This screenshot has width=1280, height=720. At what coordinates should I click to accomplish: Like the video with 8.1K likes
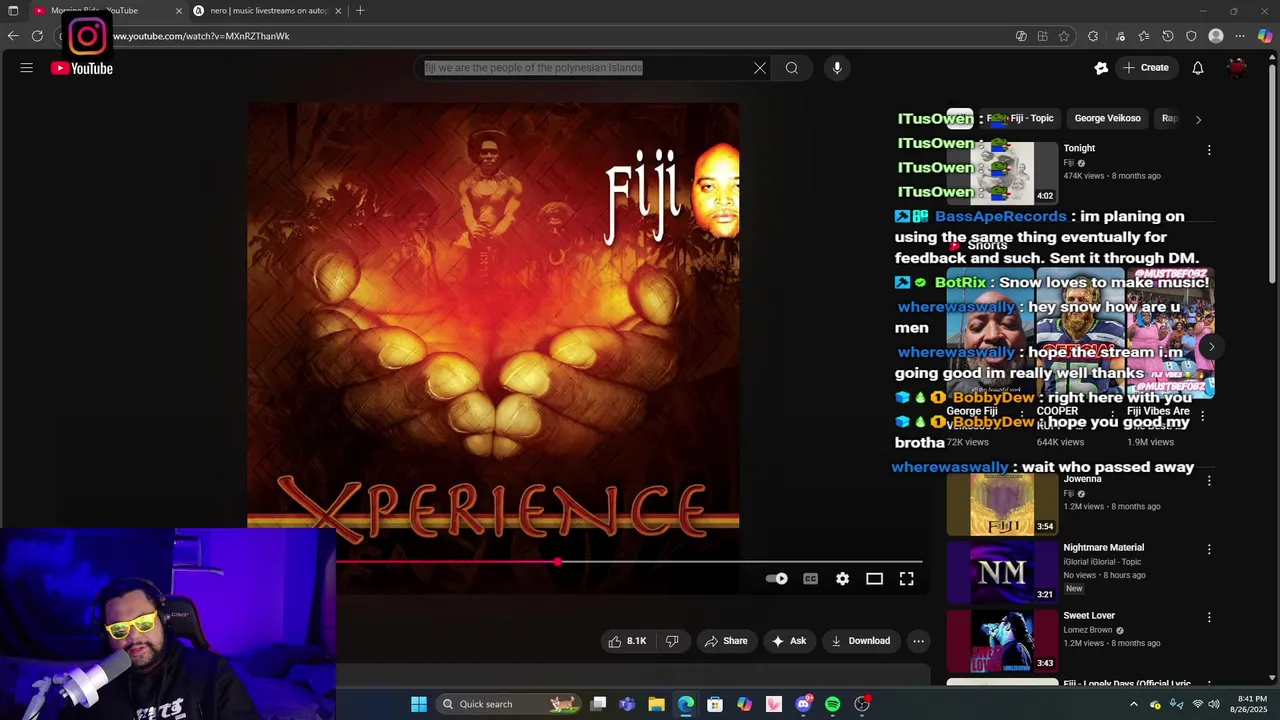pyautogui.click(x=627, y=641)
